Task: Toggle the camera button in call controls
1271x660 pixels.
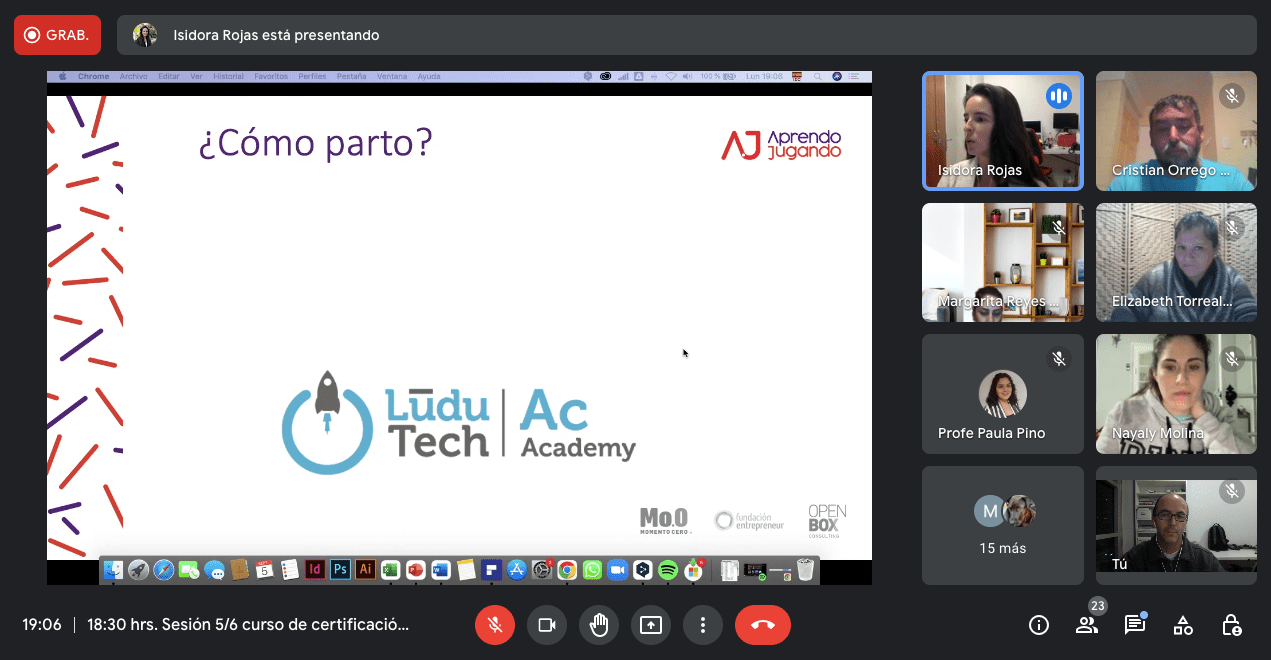Action: (547, 625)
